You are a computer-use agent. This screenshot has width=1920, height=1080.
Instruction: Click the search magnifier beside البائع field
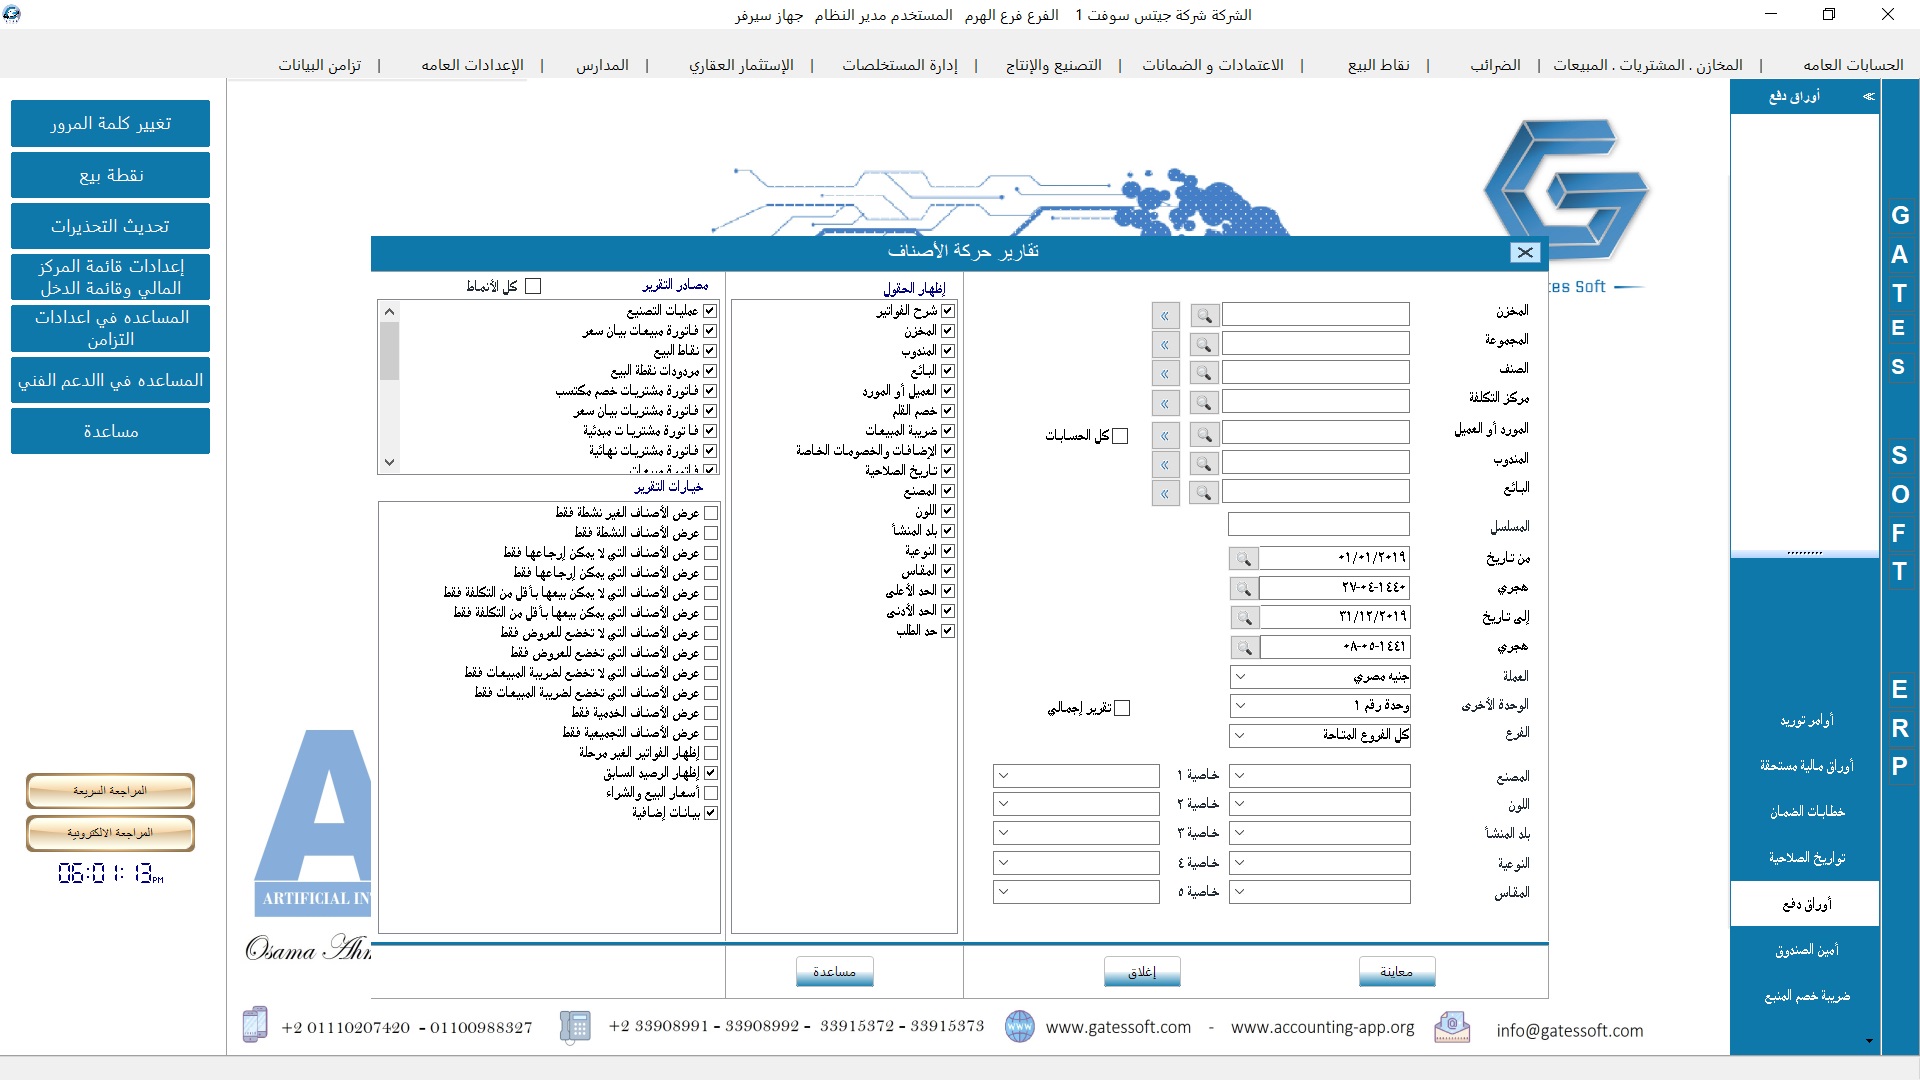1205,493
